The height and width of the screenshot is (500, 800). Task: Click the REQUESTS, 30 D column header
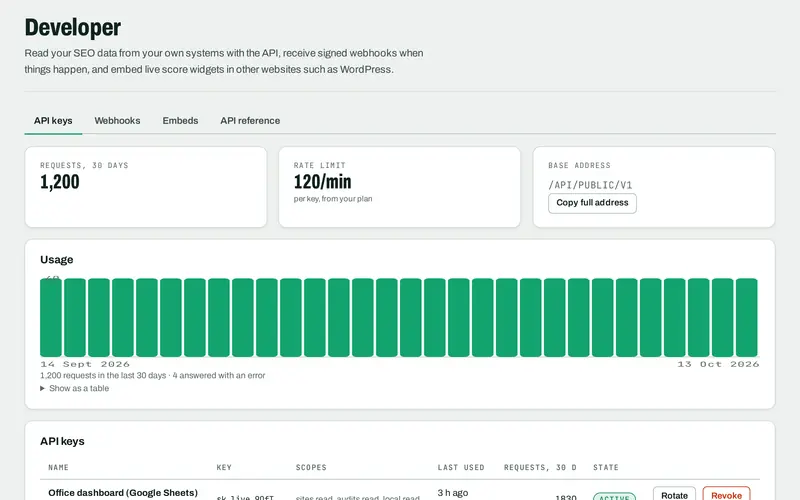(540, 467)
